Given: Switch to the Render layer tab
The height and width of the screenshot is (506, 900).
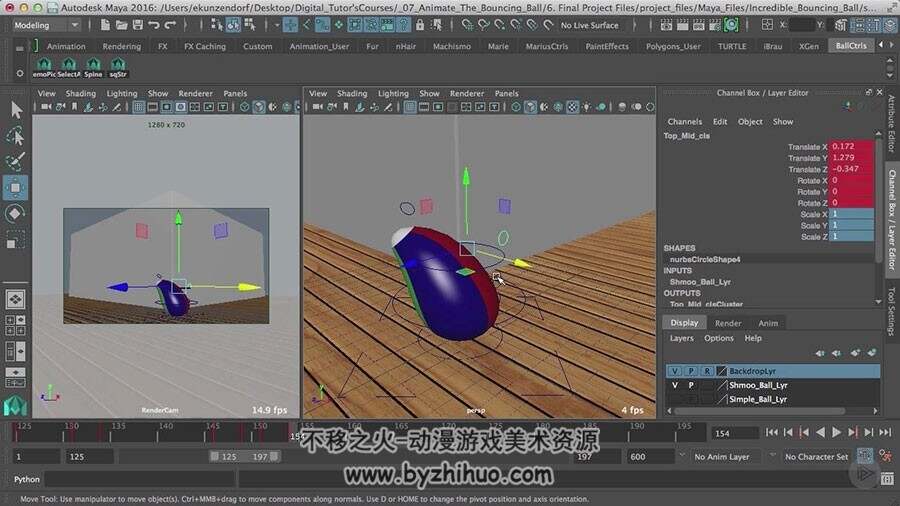Looking at the screenshot, I should [x=728, y=323].
